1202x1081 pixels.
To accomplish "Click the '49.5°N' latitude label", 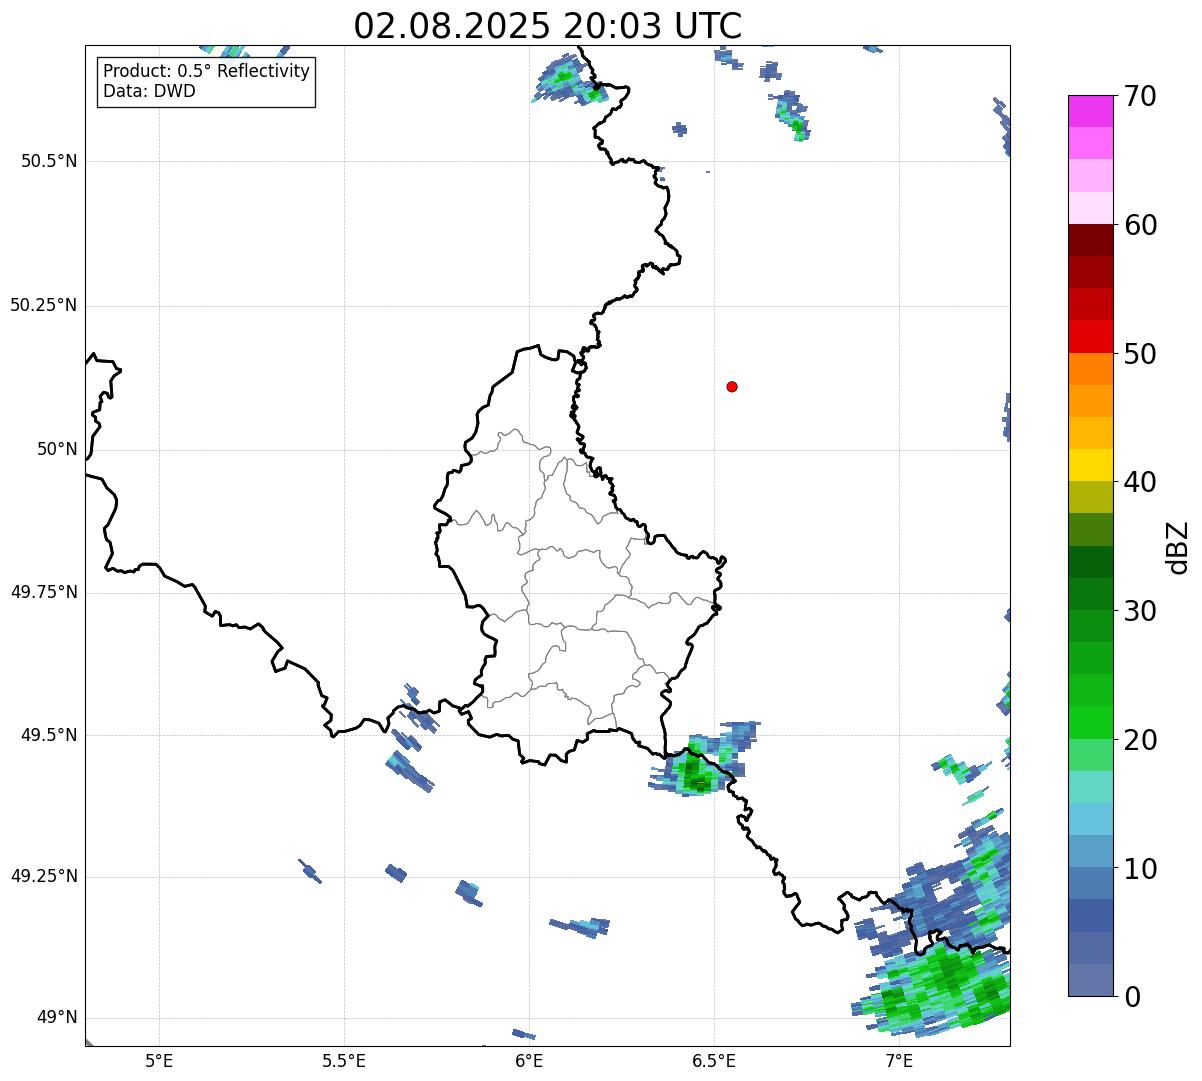I will coord(49,735).
